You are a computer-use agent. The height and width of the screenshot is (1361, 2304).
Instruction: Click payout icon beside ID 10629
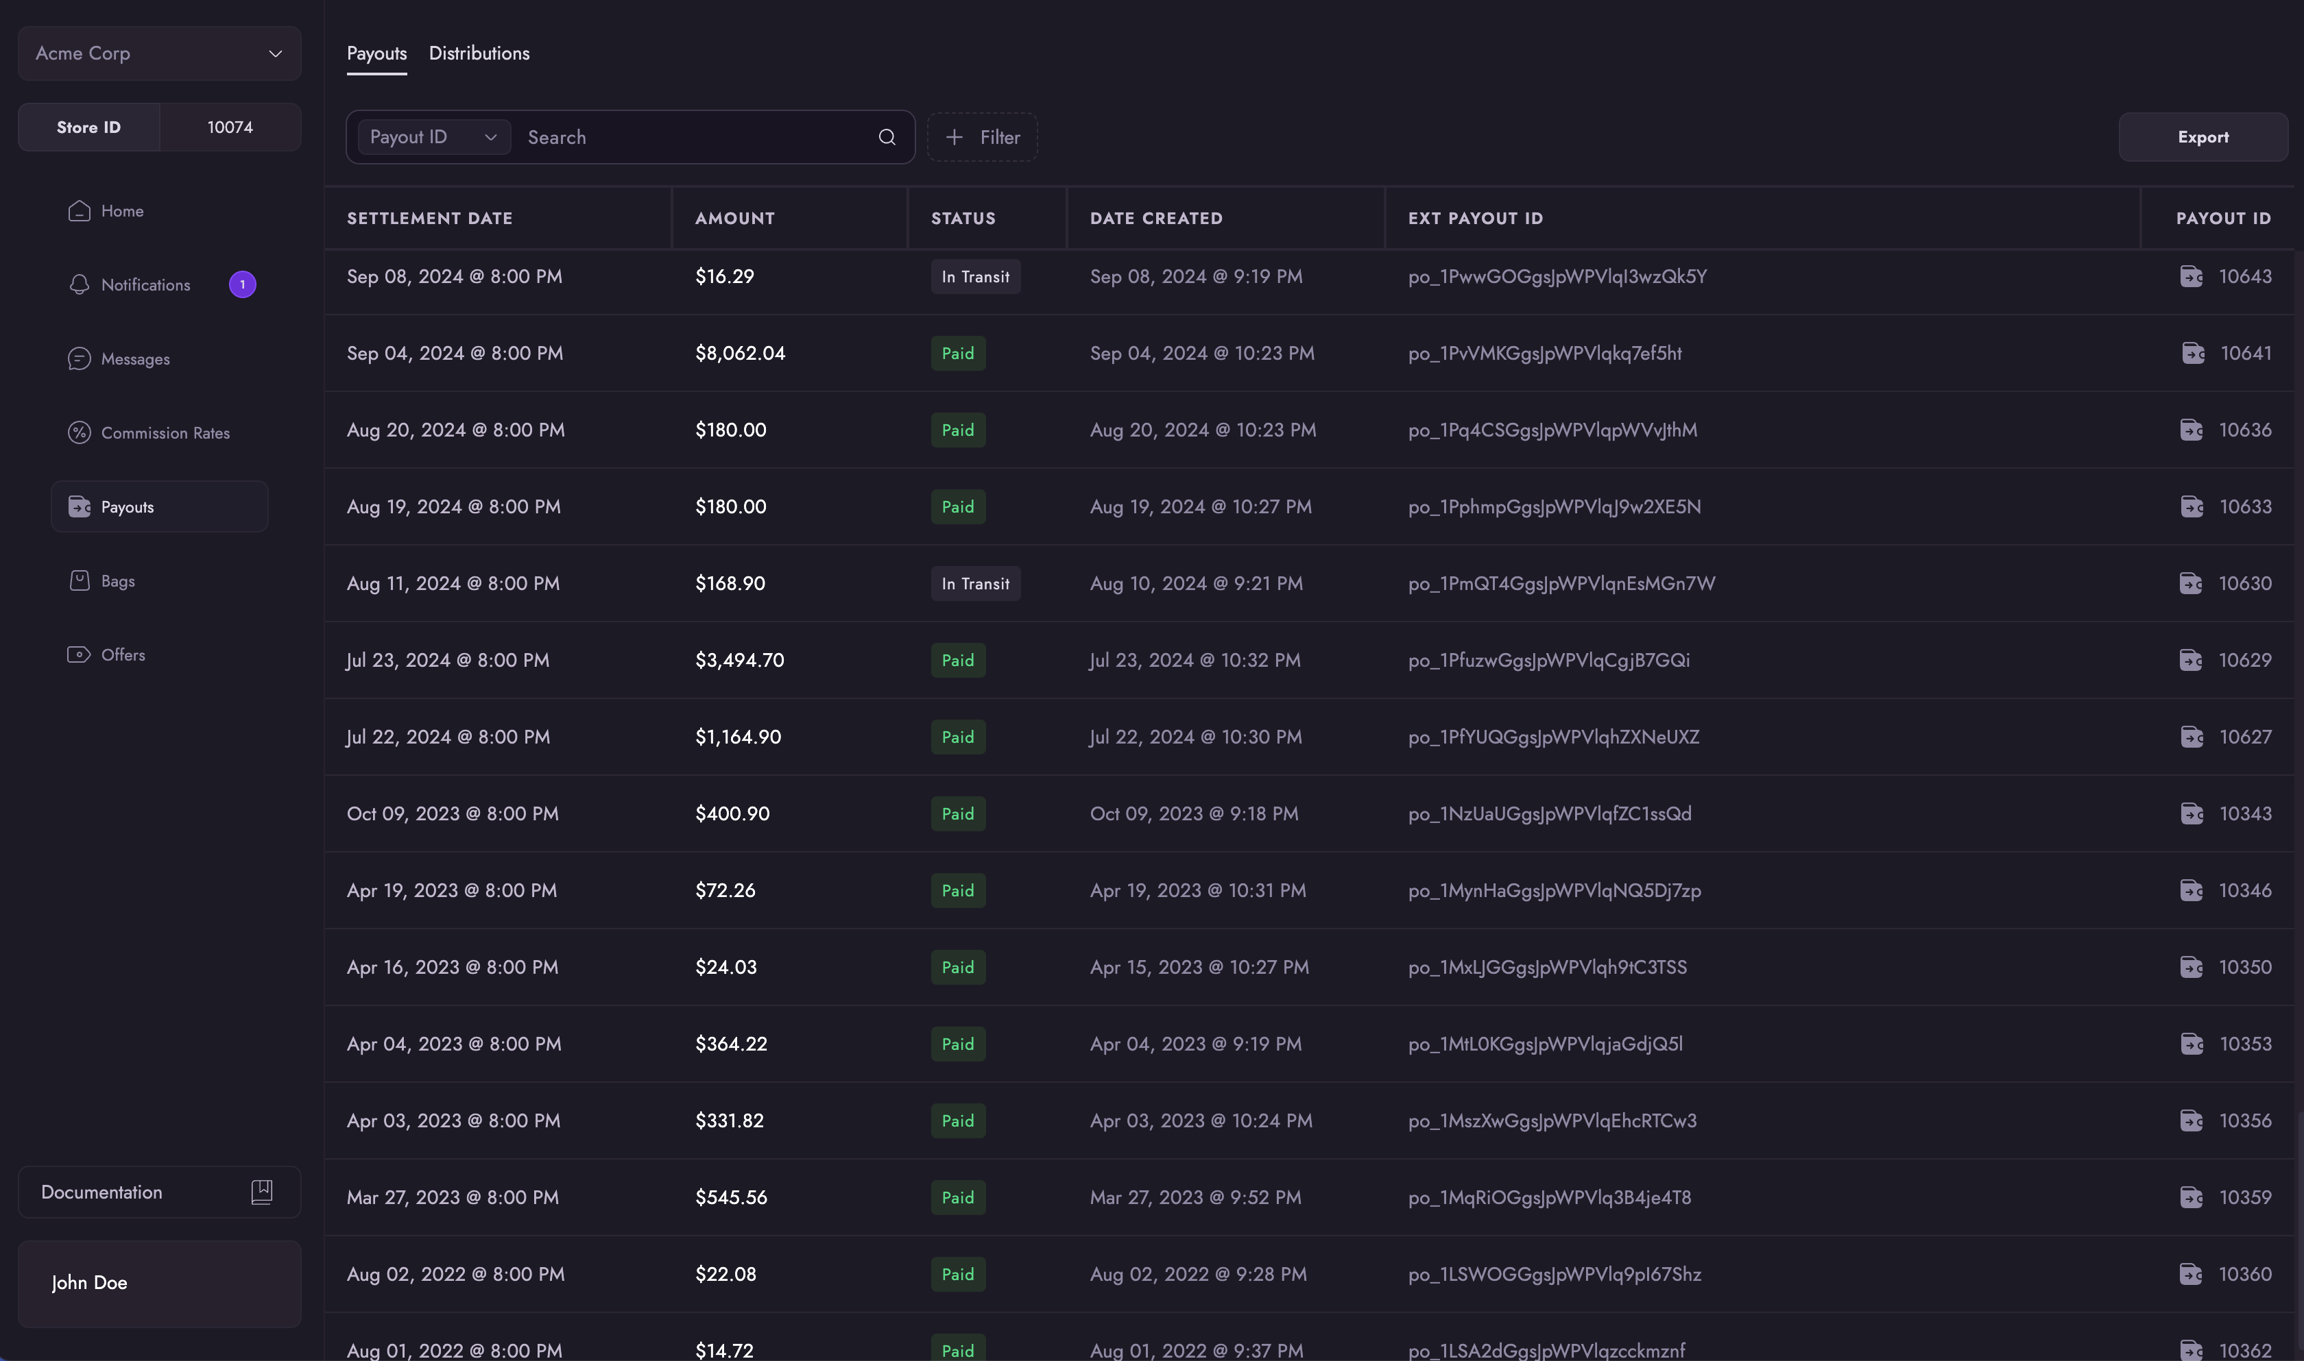pyautogui.click(x=2191, y=661)
